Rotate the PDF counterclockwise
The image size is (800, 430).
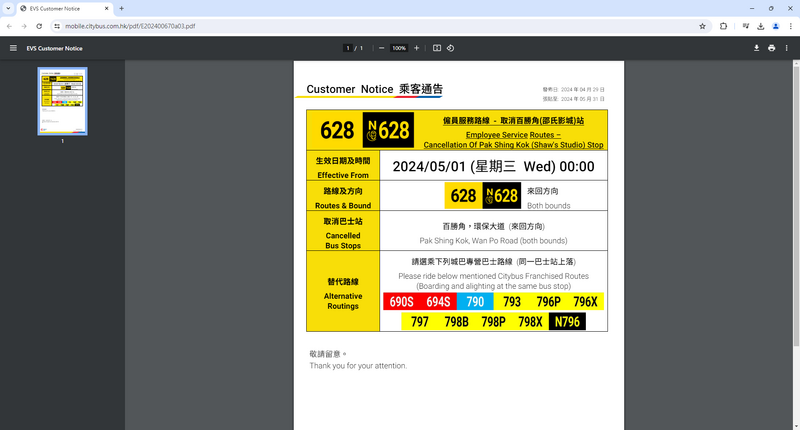click(x=451, y=48)
